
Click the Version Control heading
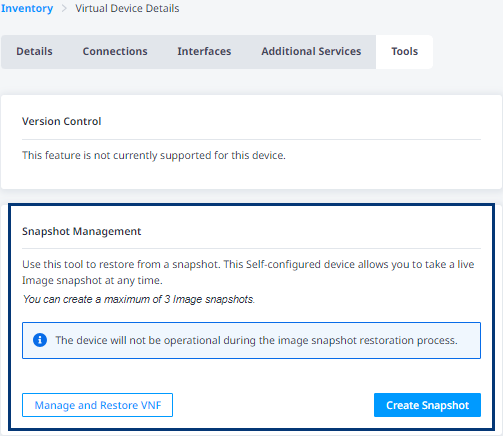62,121
